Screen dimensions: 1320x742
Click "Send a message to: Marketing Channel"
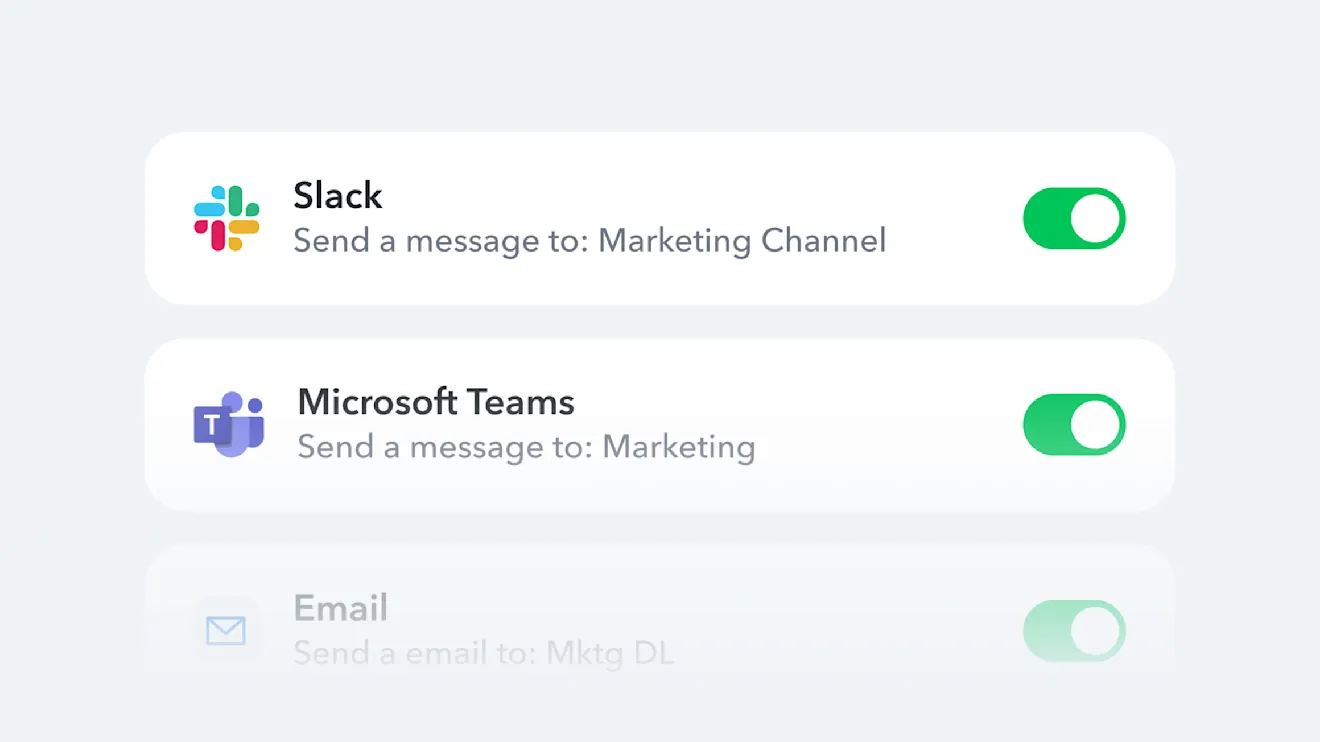tap(590, 241)
